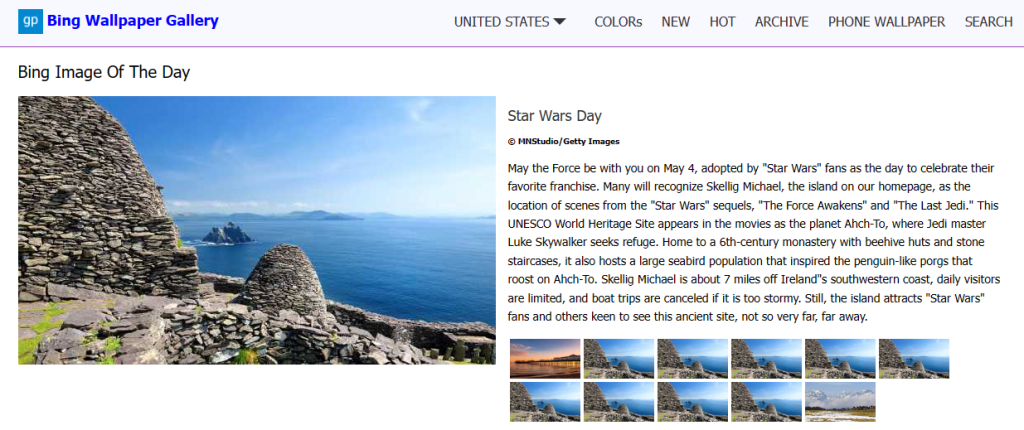The height and width of the screenshot is (430, 1024).
Task: Open the ARCHIVE menu item
Action: point(782,22)
